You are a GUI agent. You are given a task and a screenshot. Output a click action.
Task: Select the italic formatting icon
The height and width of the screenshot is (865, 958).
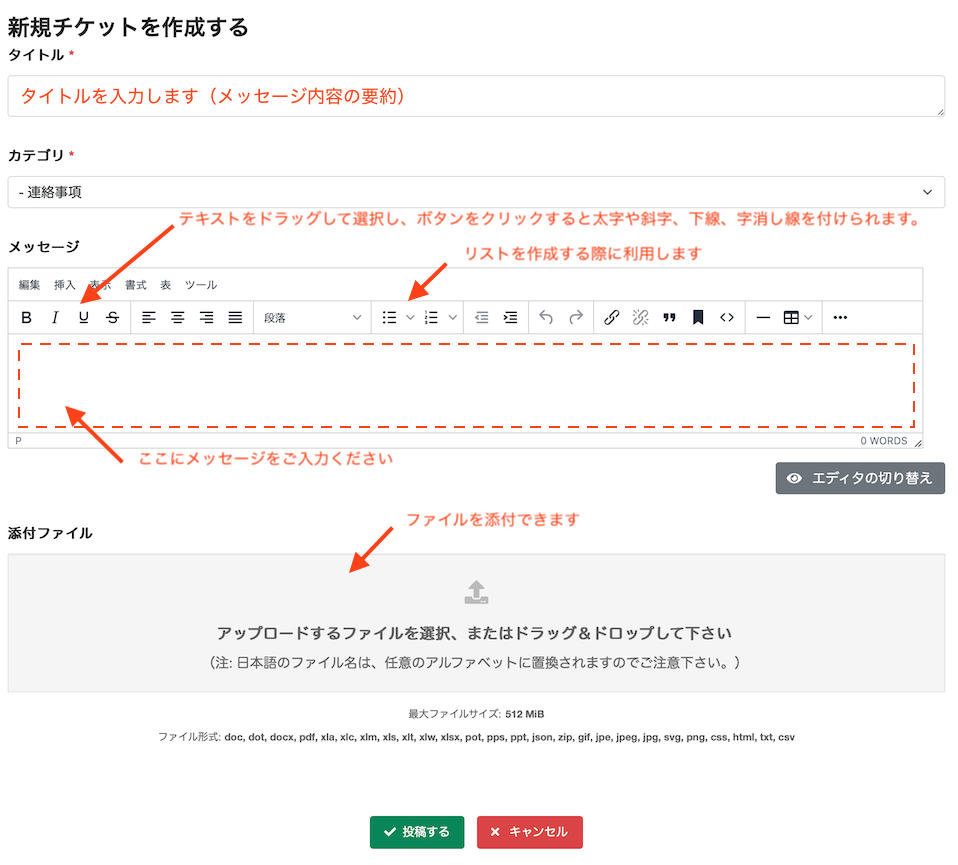pyautogui.click(x=55, y=317)
